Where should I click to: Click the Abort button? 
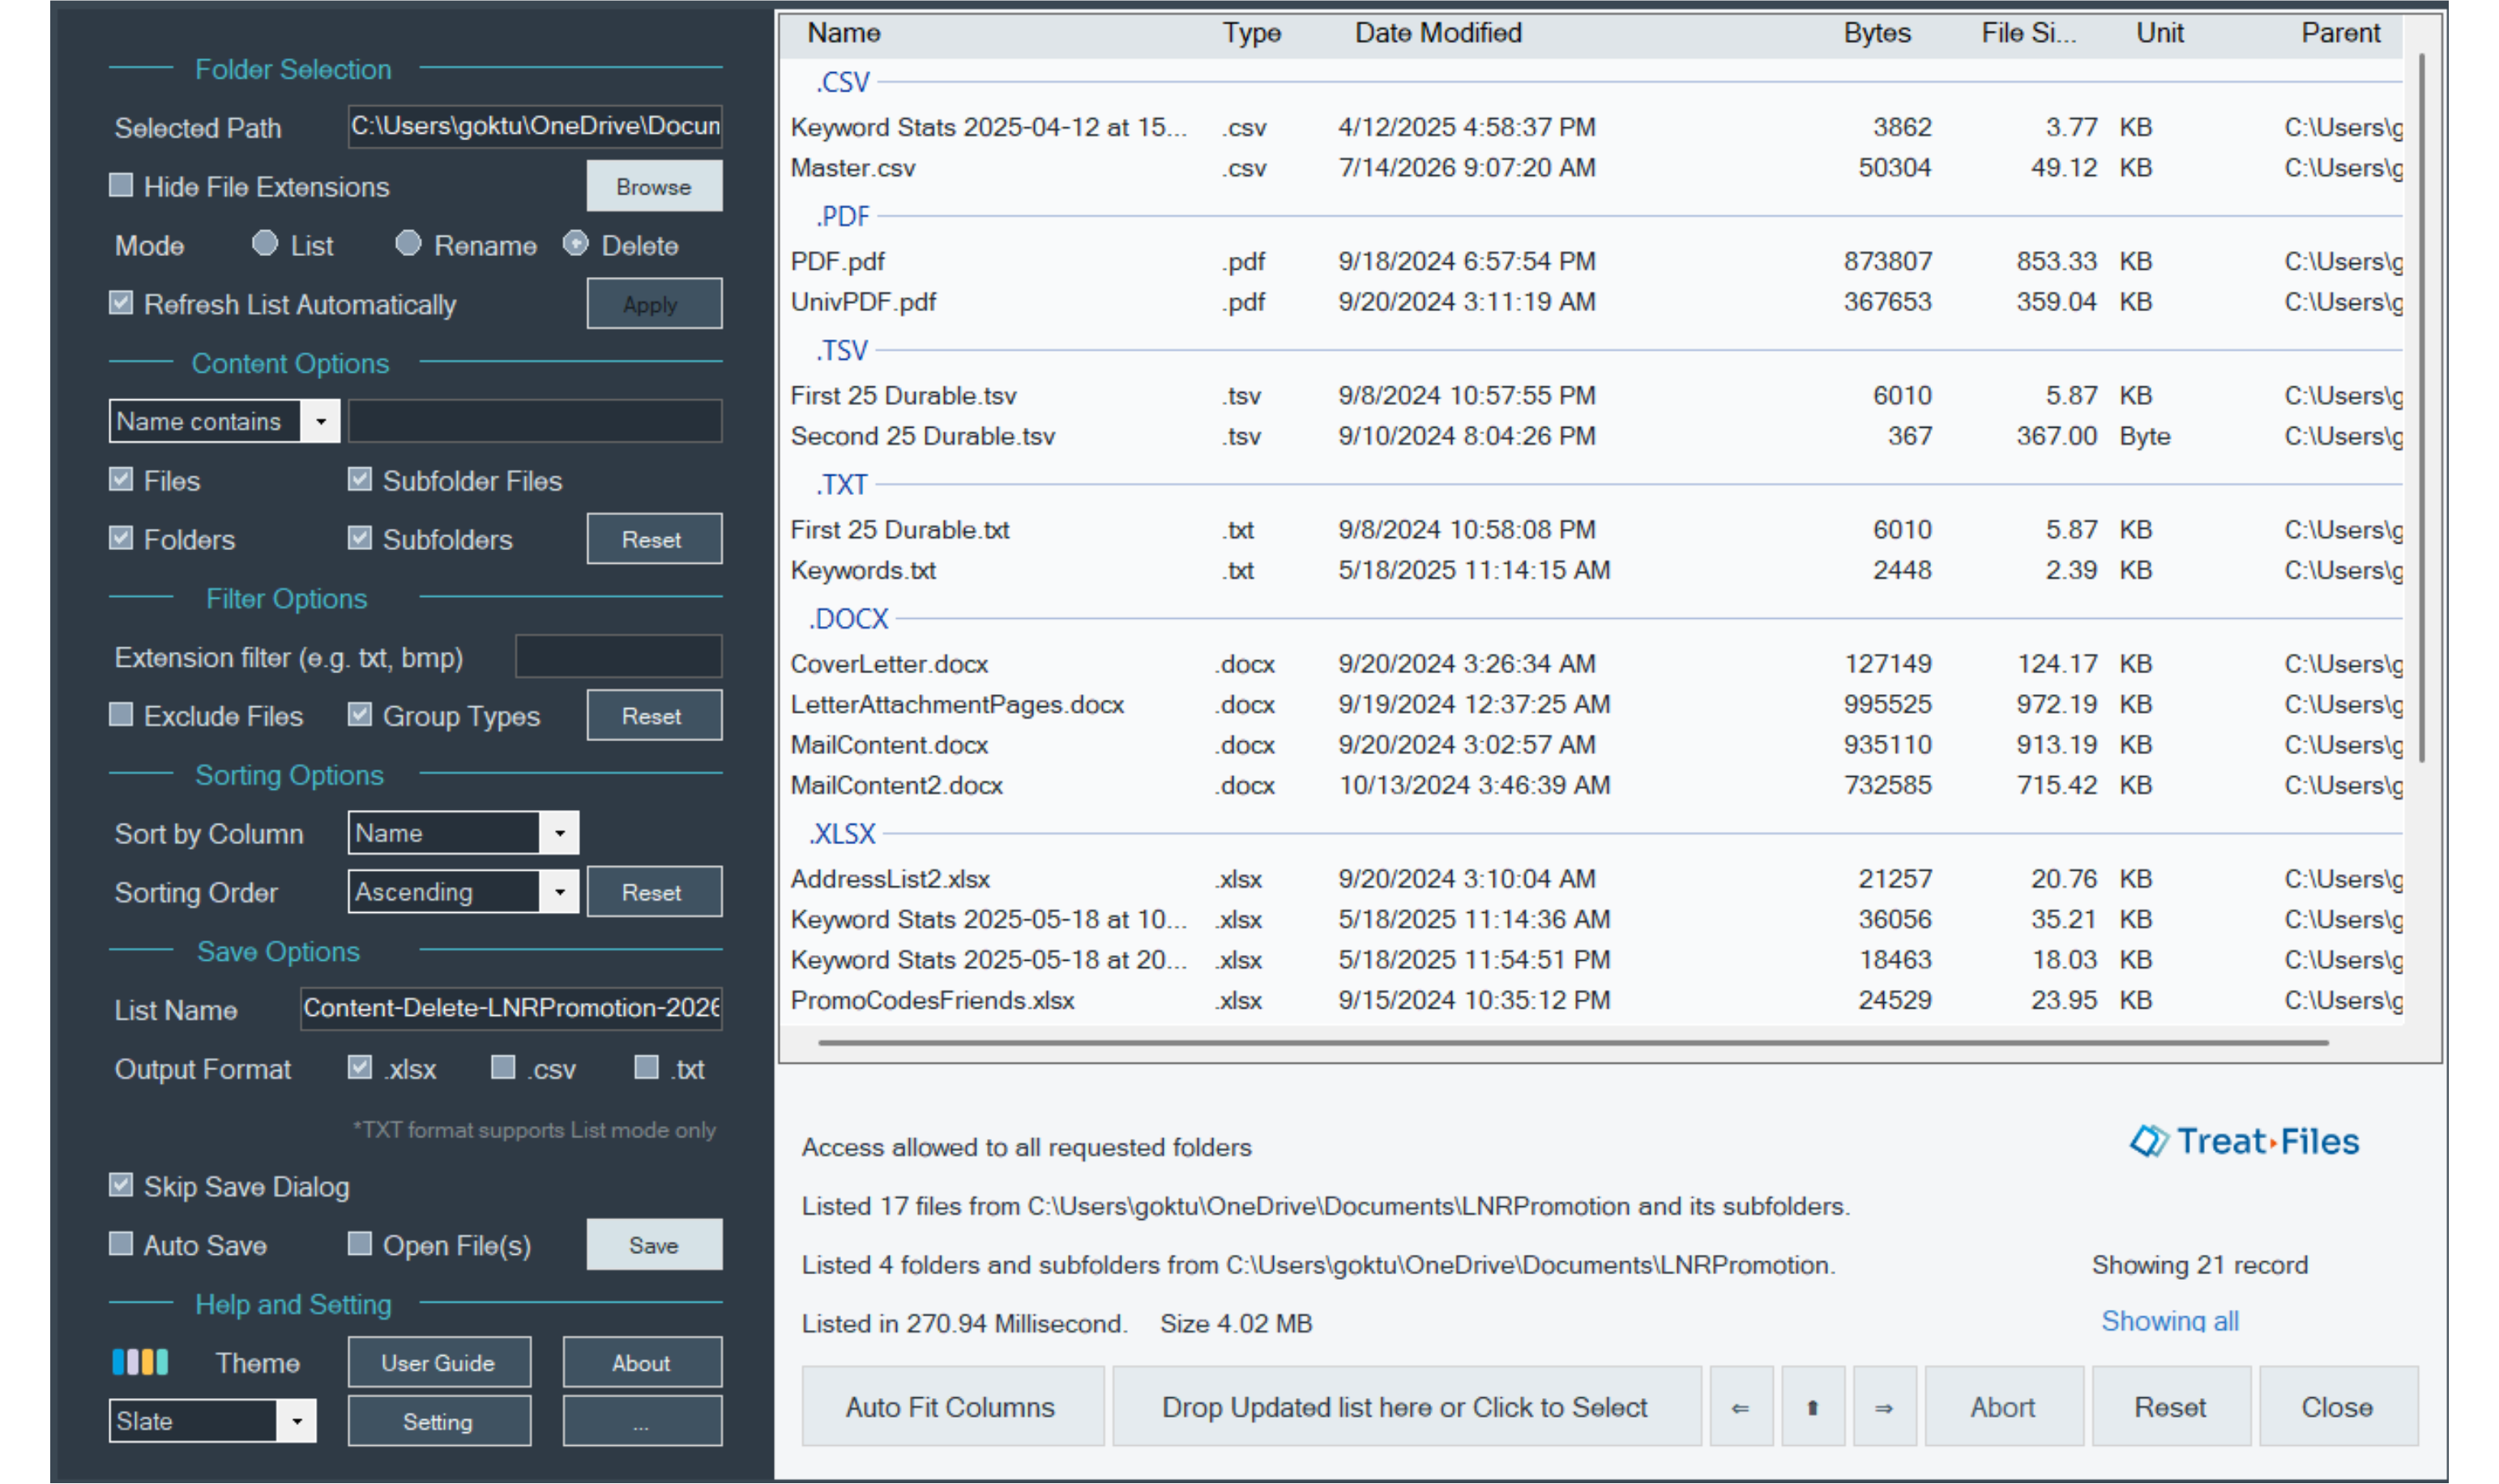tap(2004, 1406)
